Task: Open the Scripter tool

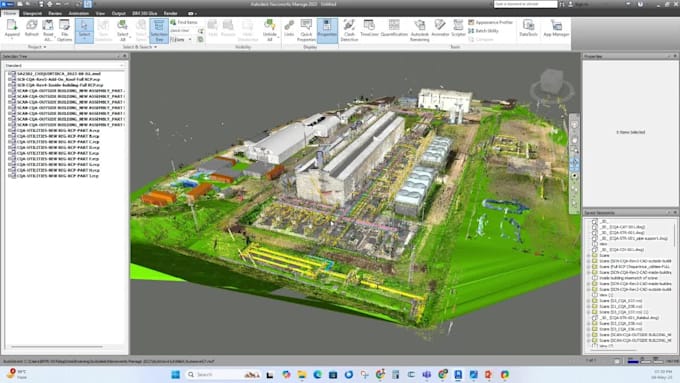Action: click(458, 28)
